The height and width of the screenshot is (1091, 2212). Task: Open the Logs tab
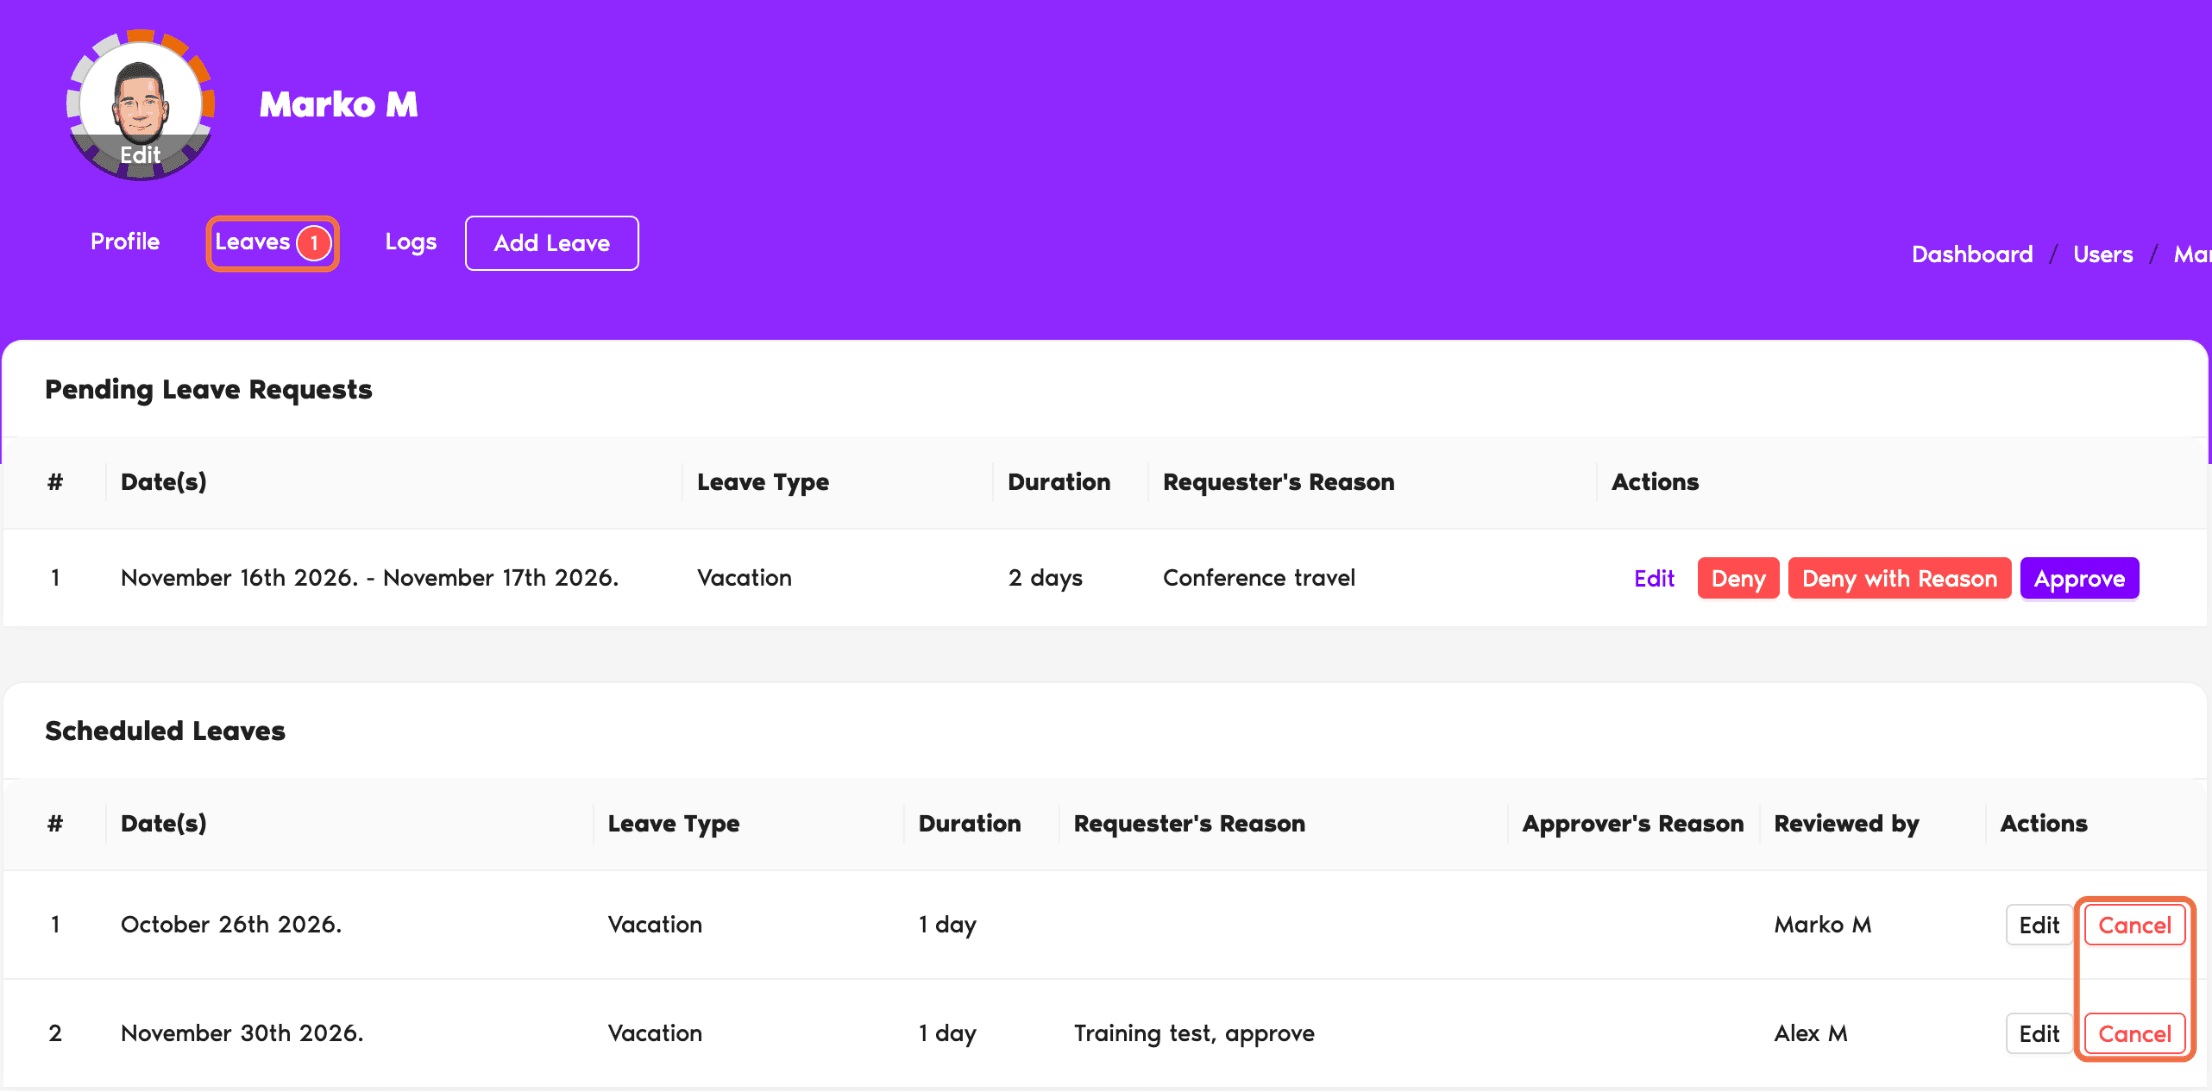pos(411,242)
